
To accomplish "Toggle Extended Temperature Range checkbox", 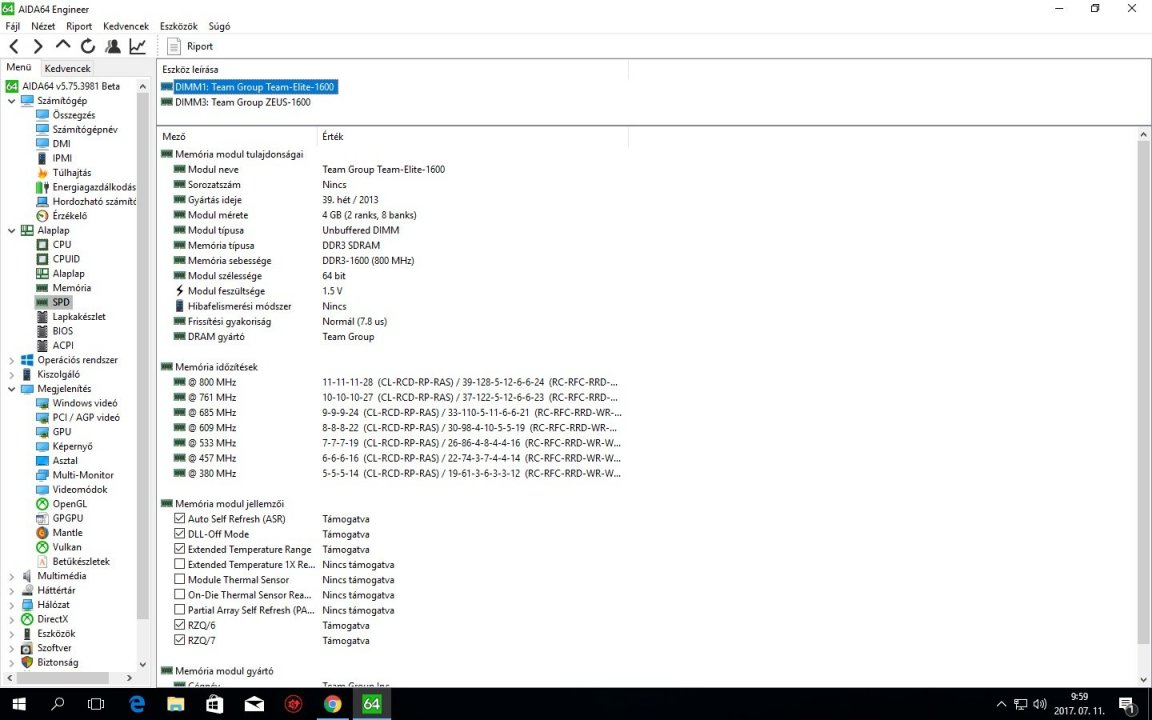I will [179, 549].
